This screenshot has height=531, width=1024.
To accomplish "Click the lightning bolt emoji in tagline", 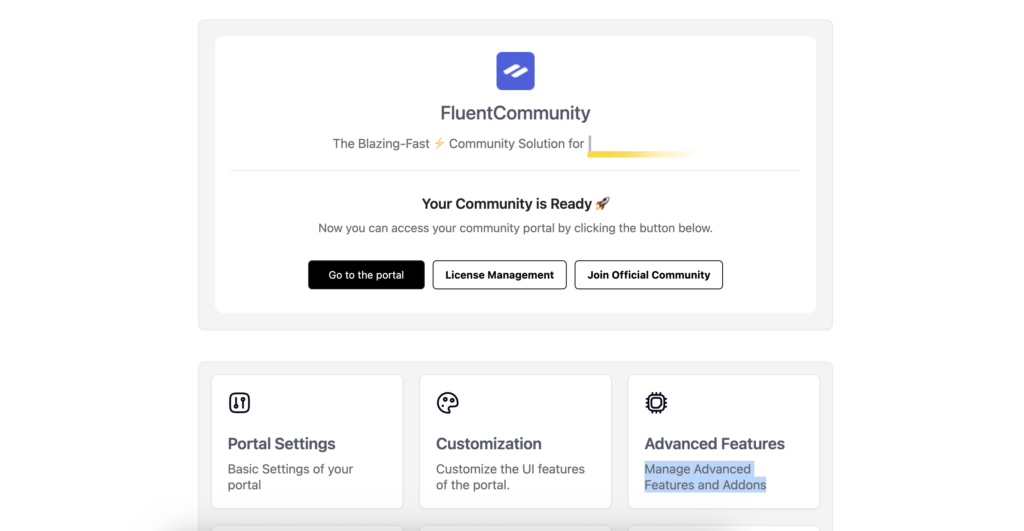I will click(440, 143).
